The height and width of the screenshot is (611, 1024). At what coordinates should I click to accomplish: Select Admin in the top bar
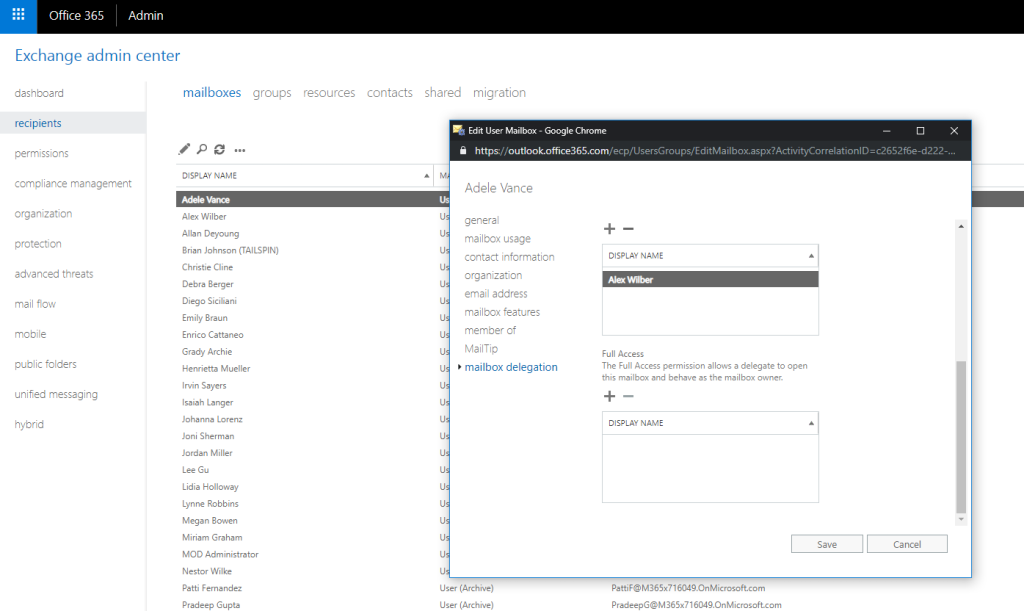coord(145,16)
